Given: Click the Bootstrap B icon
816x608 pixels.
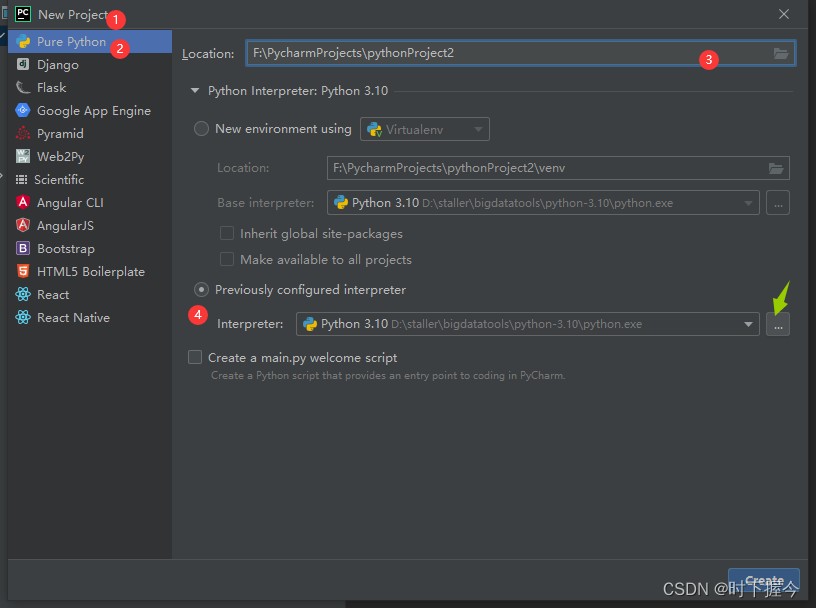Looking at the screenshot, I should (23, 248).
